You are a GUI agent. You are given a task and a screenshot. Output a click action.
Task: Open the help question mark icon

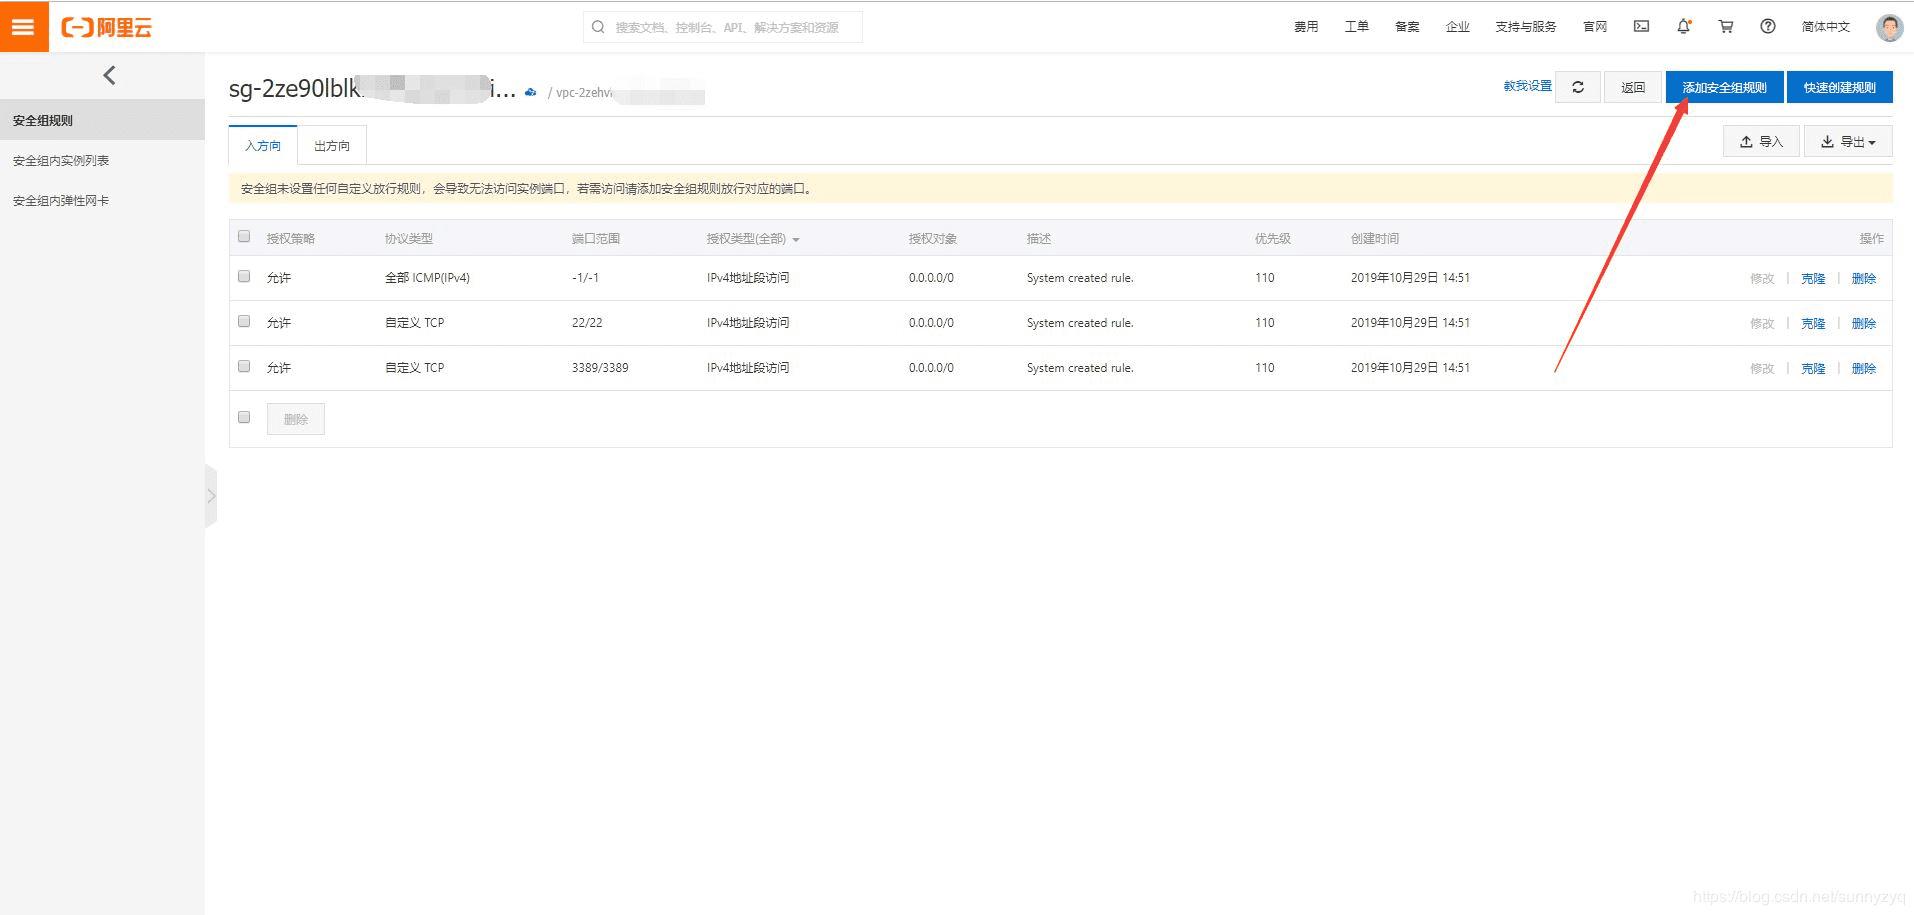point(1768,26)
